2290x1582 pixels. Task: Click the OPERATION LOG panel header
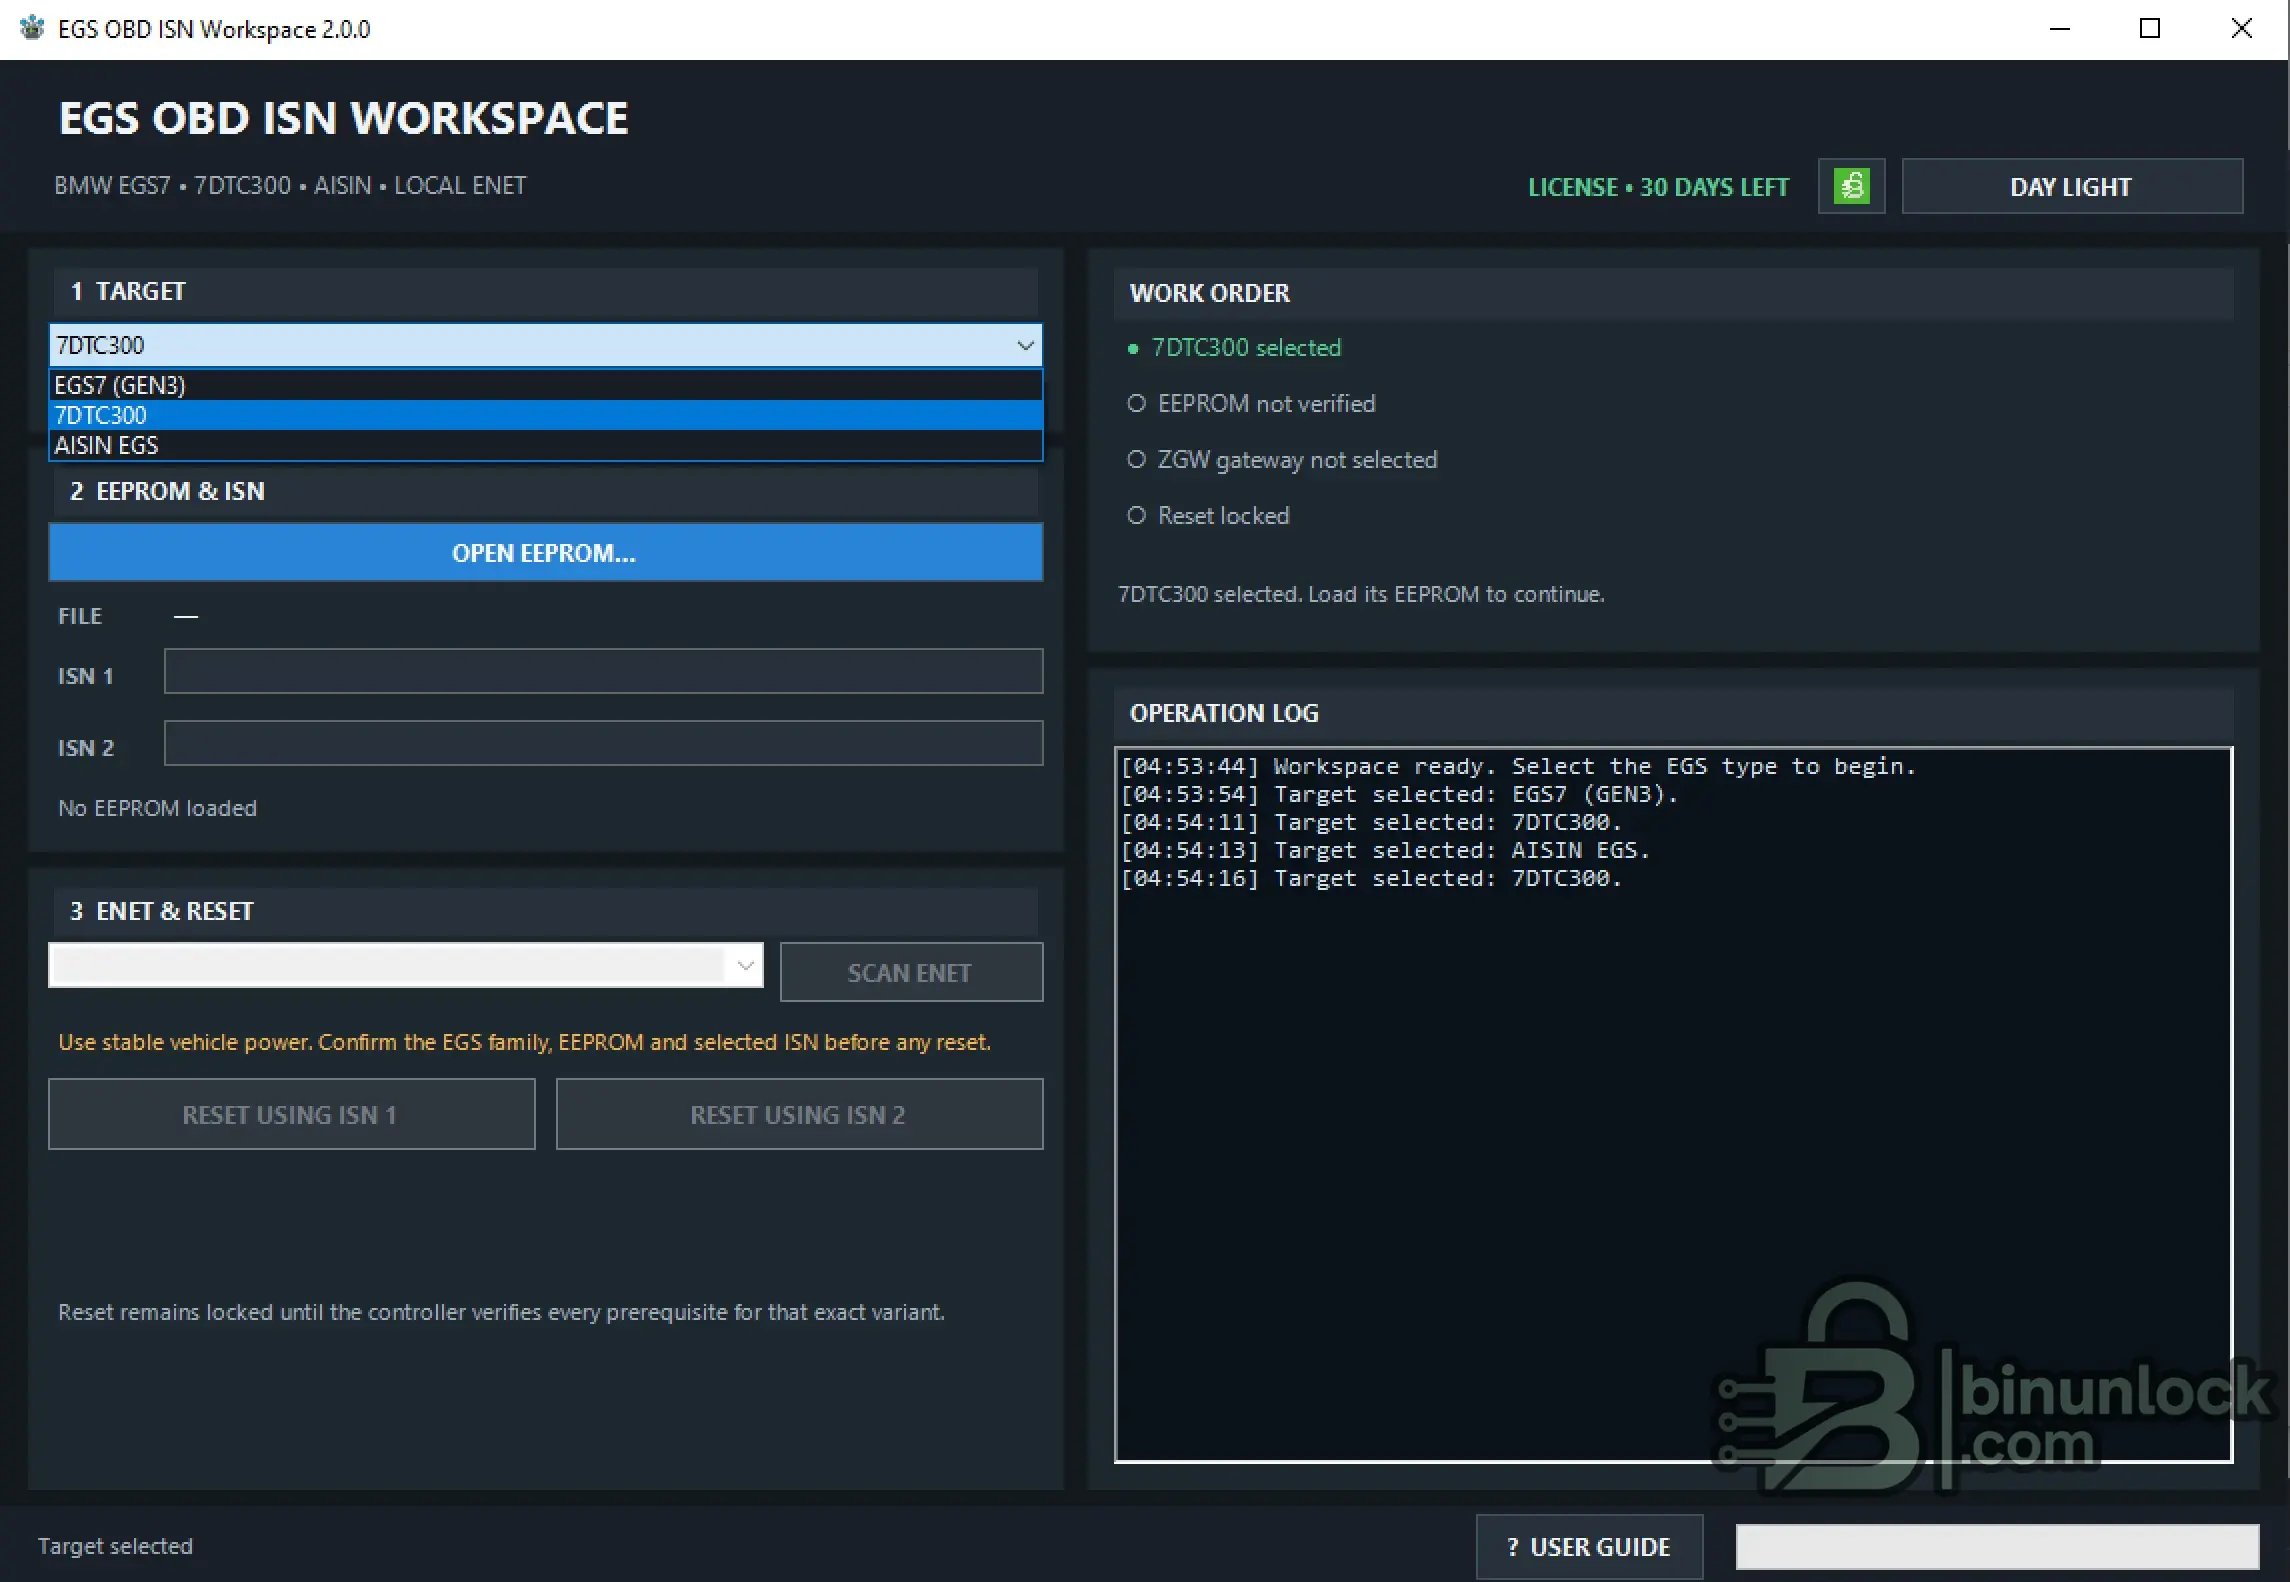(1673, 714)
